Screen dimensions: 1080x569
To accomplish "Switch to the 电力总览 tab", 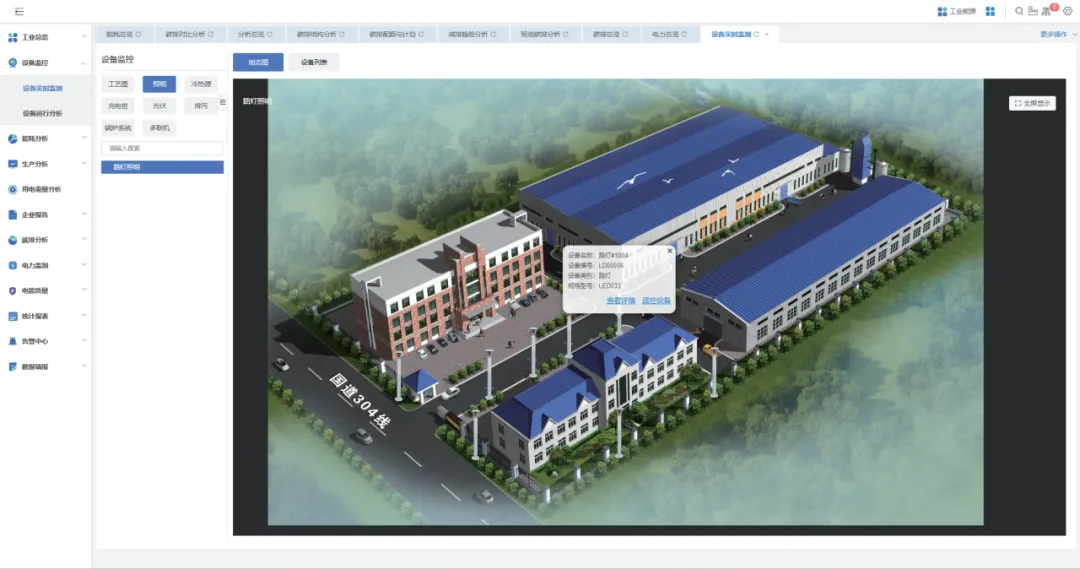I will click(x=658, y=34).
